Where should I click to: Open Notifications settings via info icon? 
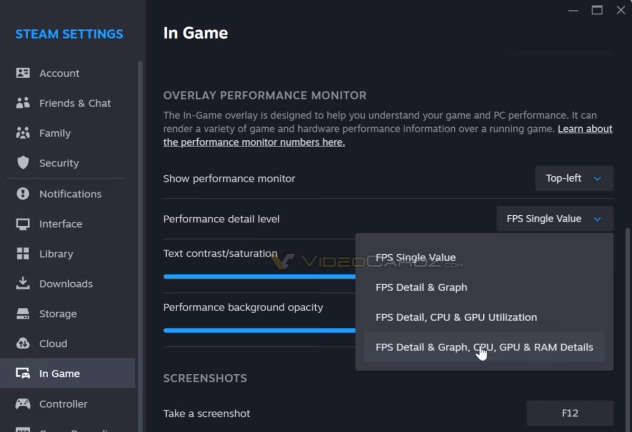(x=23, y=194)
